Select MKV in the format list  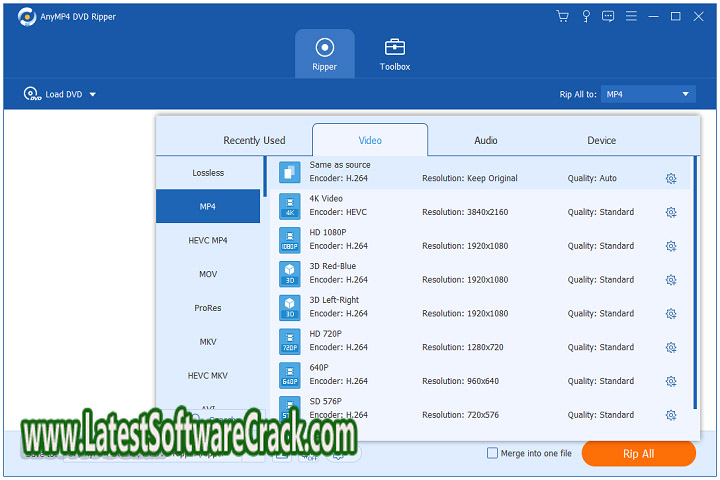coord(208,342)
